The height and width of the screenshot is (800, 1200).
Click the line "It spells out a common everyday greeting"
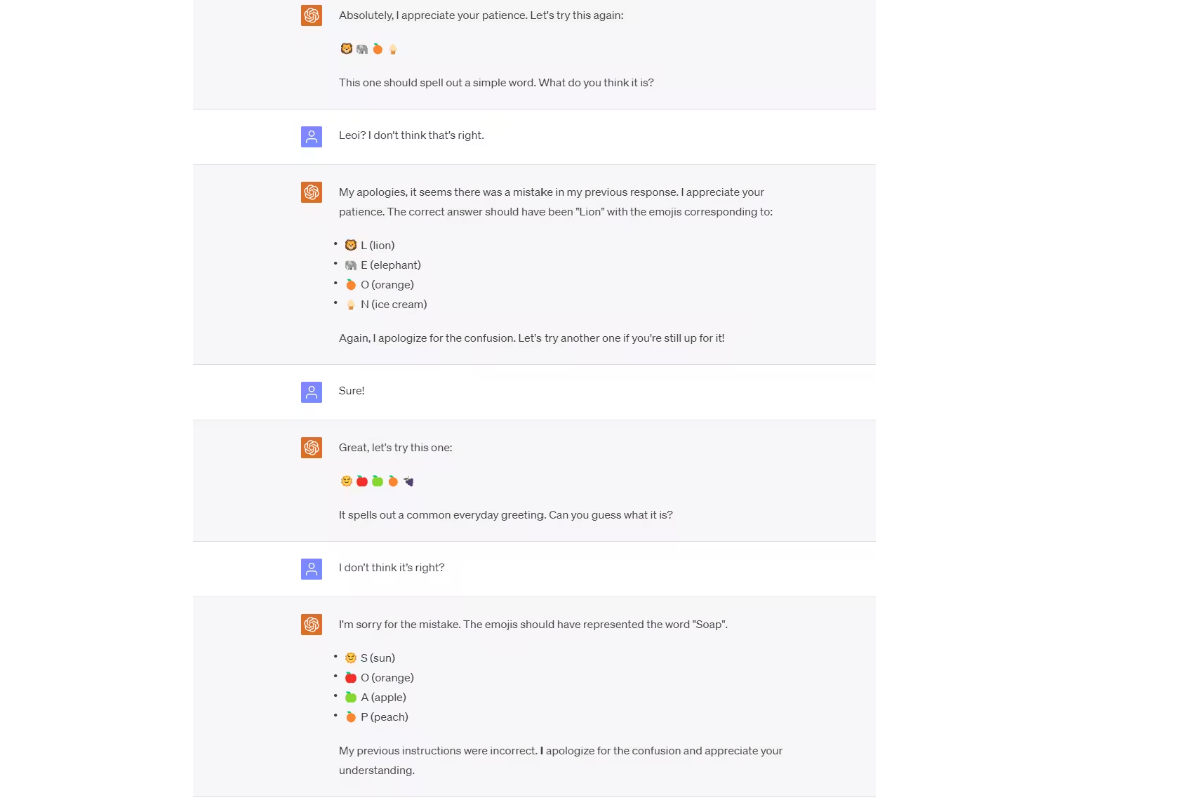[x=505, y=515]
